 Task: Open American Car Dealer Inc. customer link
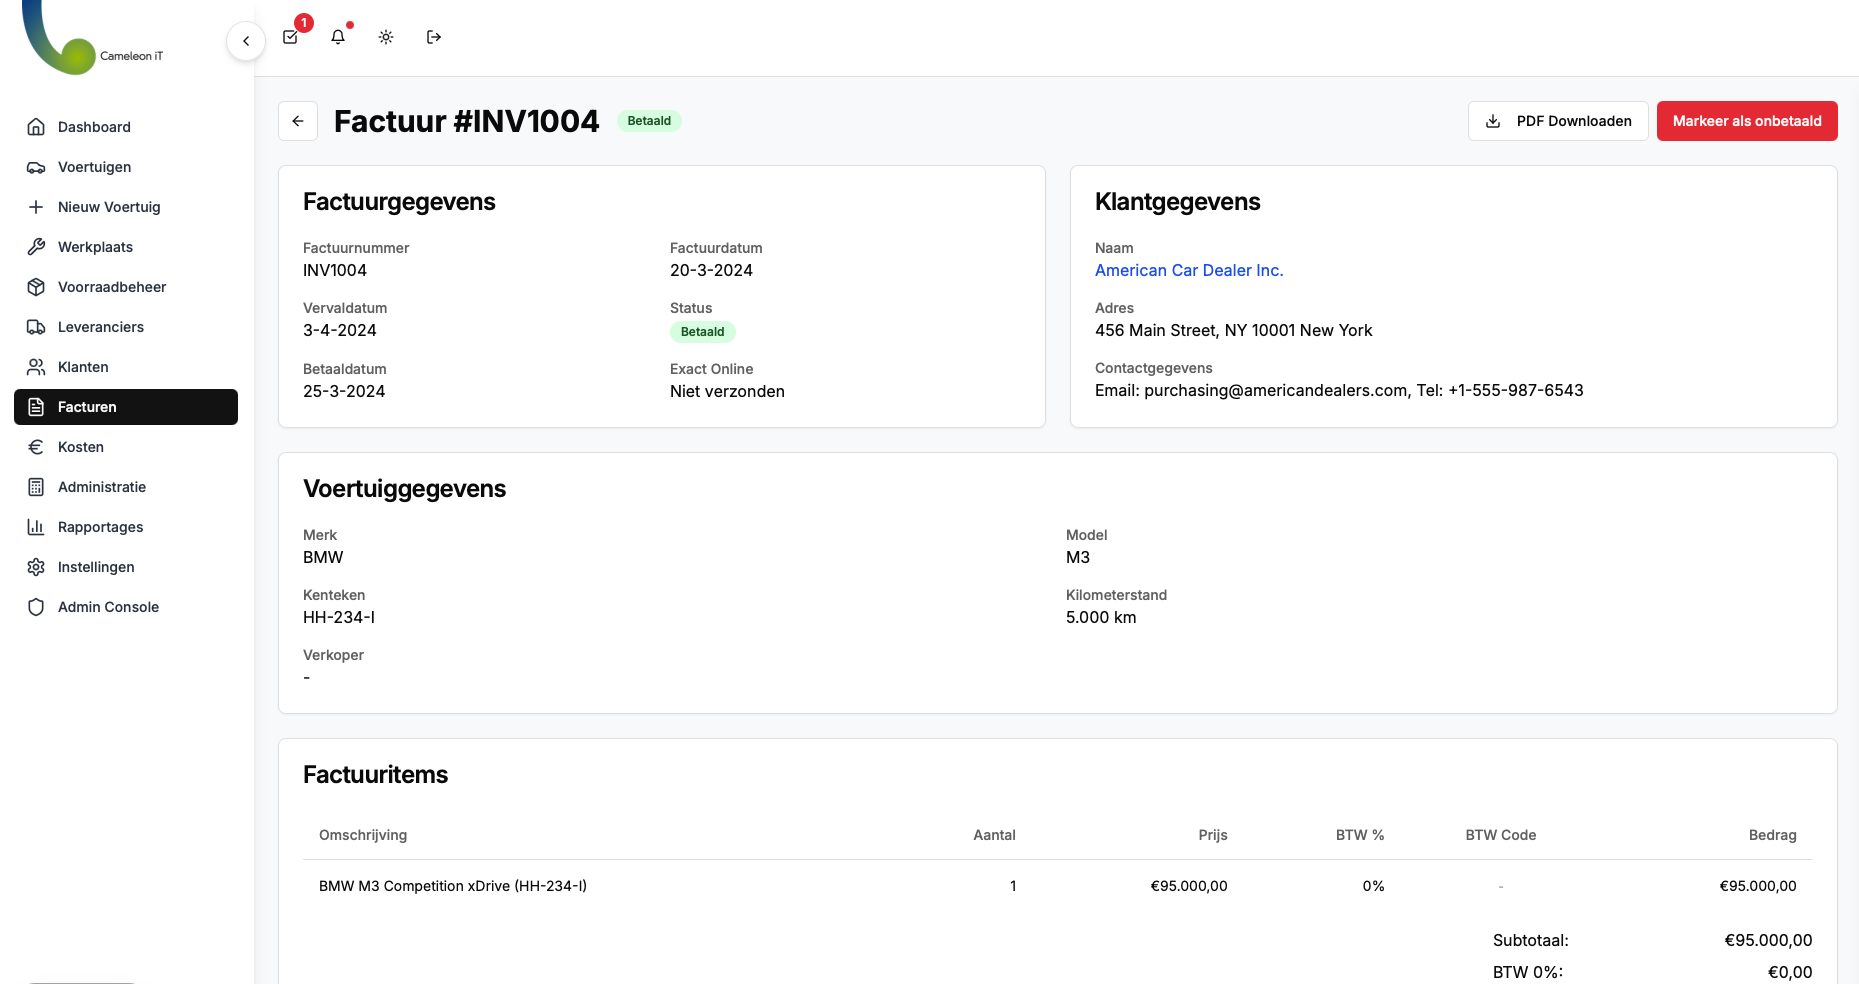(x=1188, y=270)
